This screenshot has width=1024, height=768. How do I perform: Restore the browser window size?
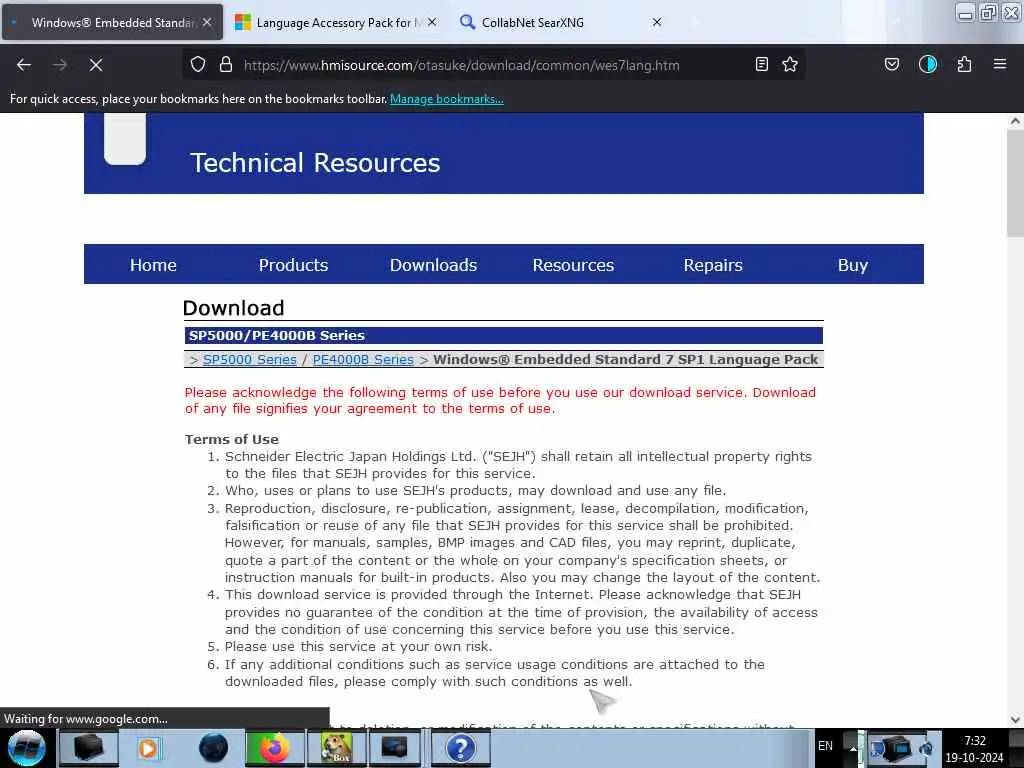[x=988, y=12]
